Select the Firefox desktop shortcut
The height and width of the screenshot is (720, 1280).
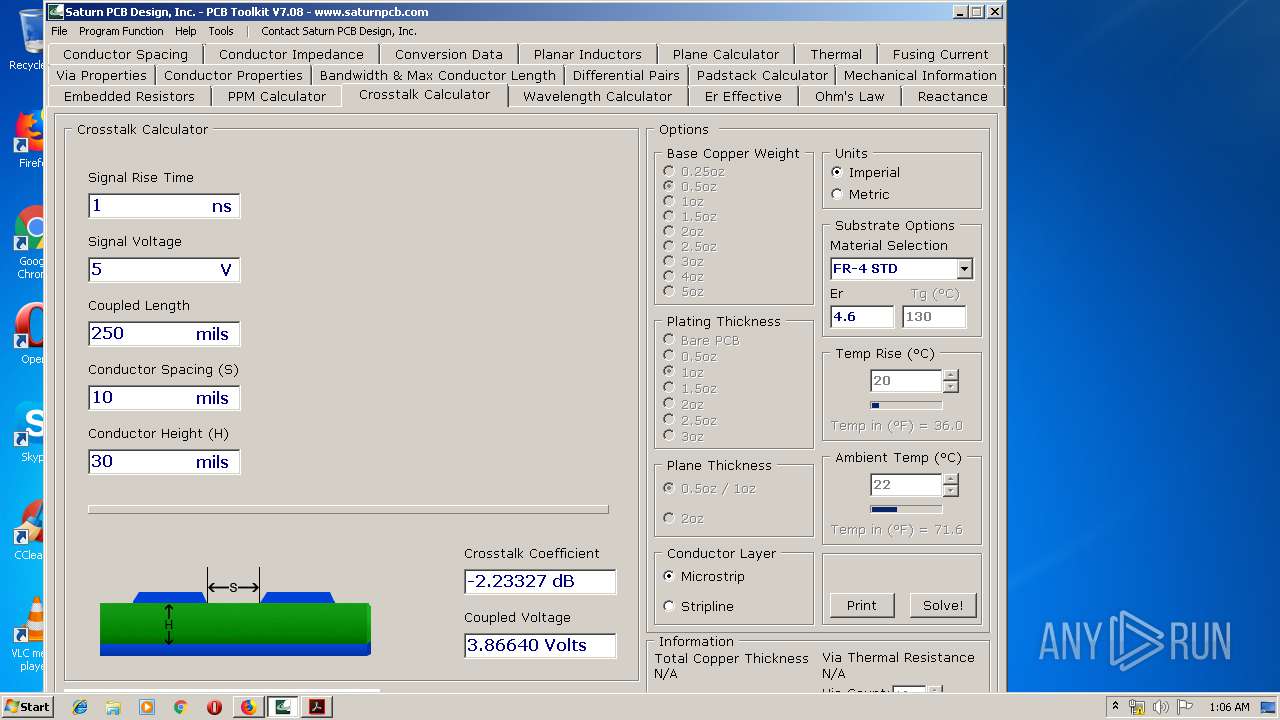(29, 139)
